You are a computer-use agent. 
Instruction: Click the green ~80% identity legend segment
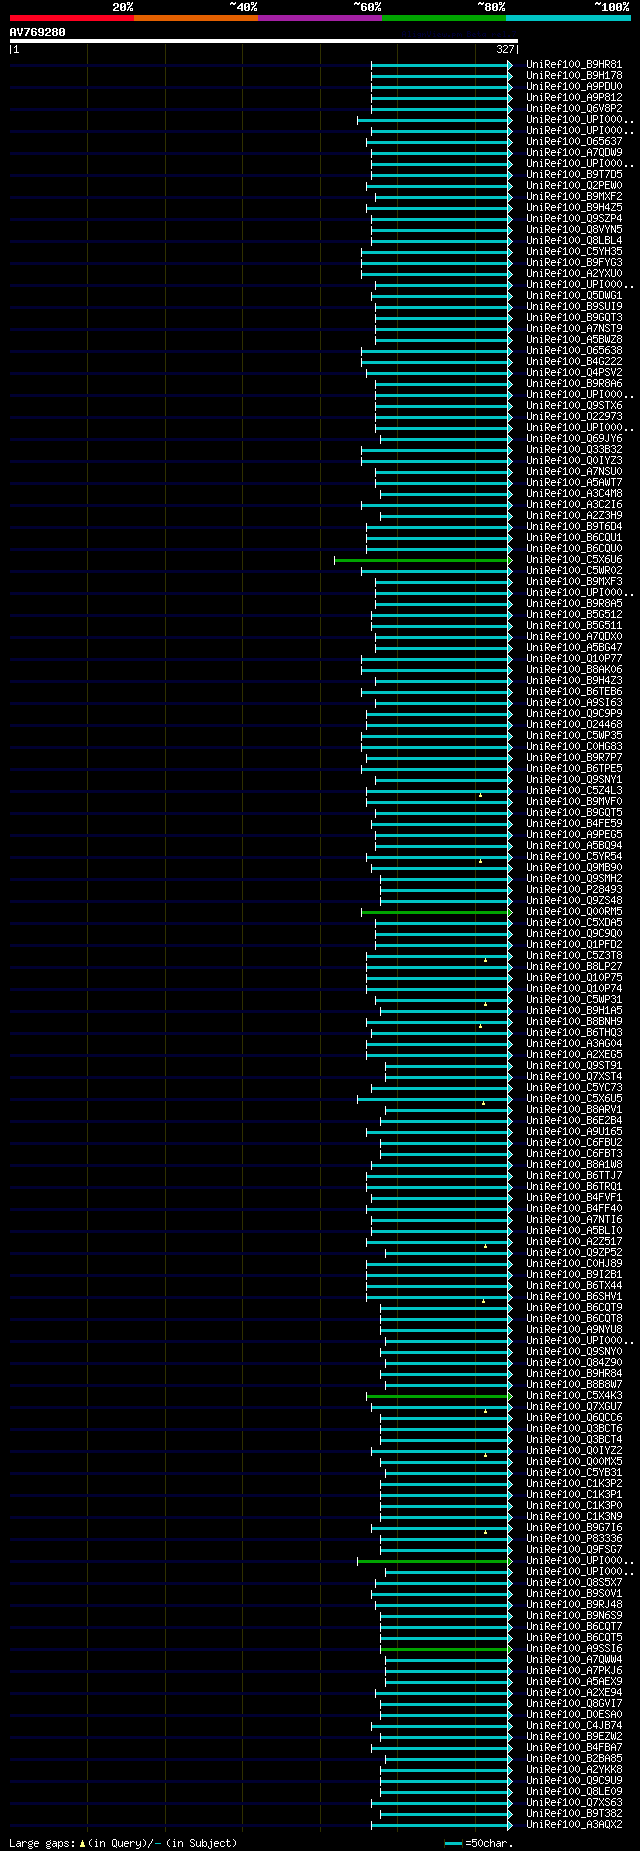click(x=444, y=18)
